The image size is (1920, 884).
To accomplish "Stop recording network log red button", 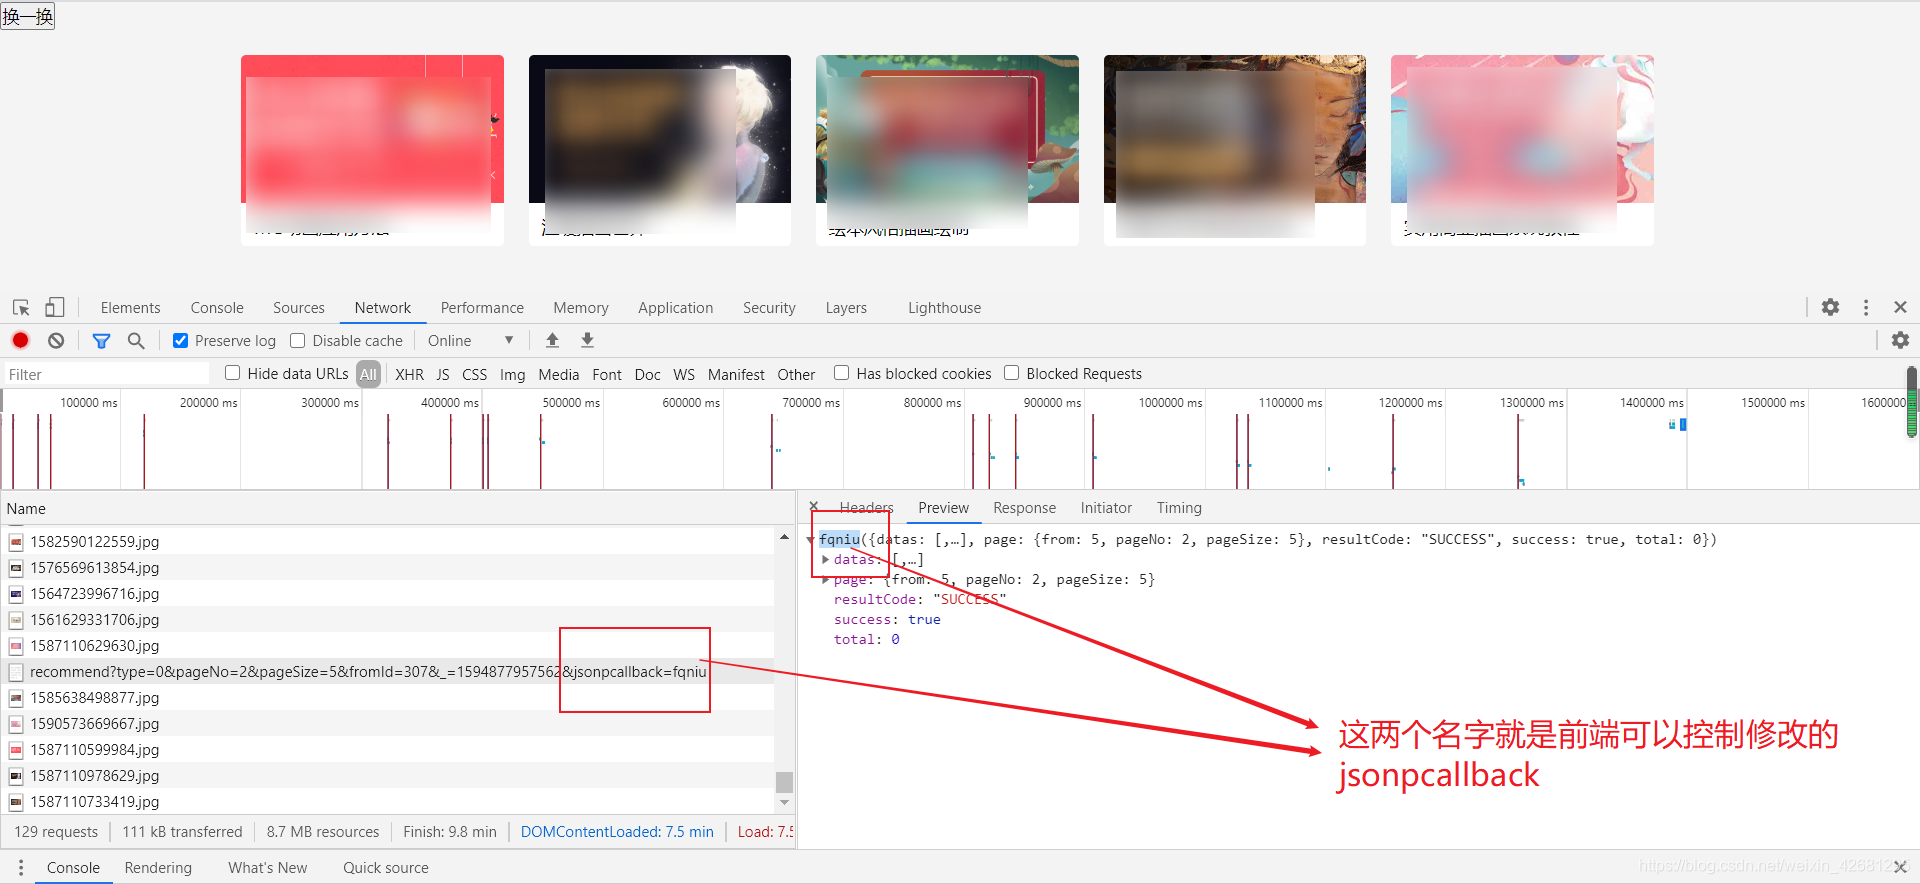I will pyautogui.click(x=20, y=340).
